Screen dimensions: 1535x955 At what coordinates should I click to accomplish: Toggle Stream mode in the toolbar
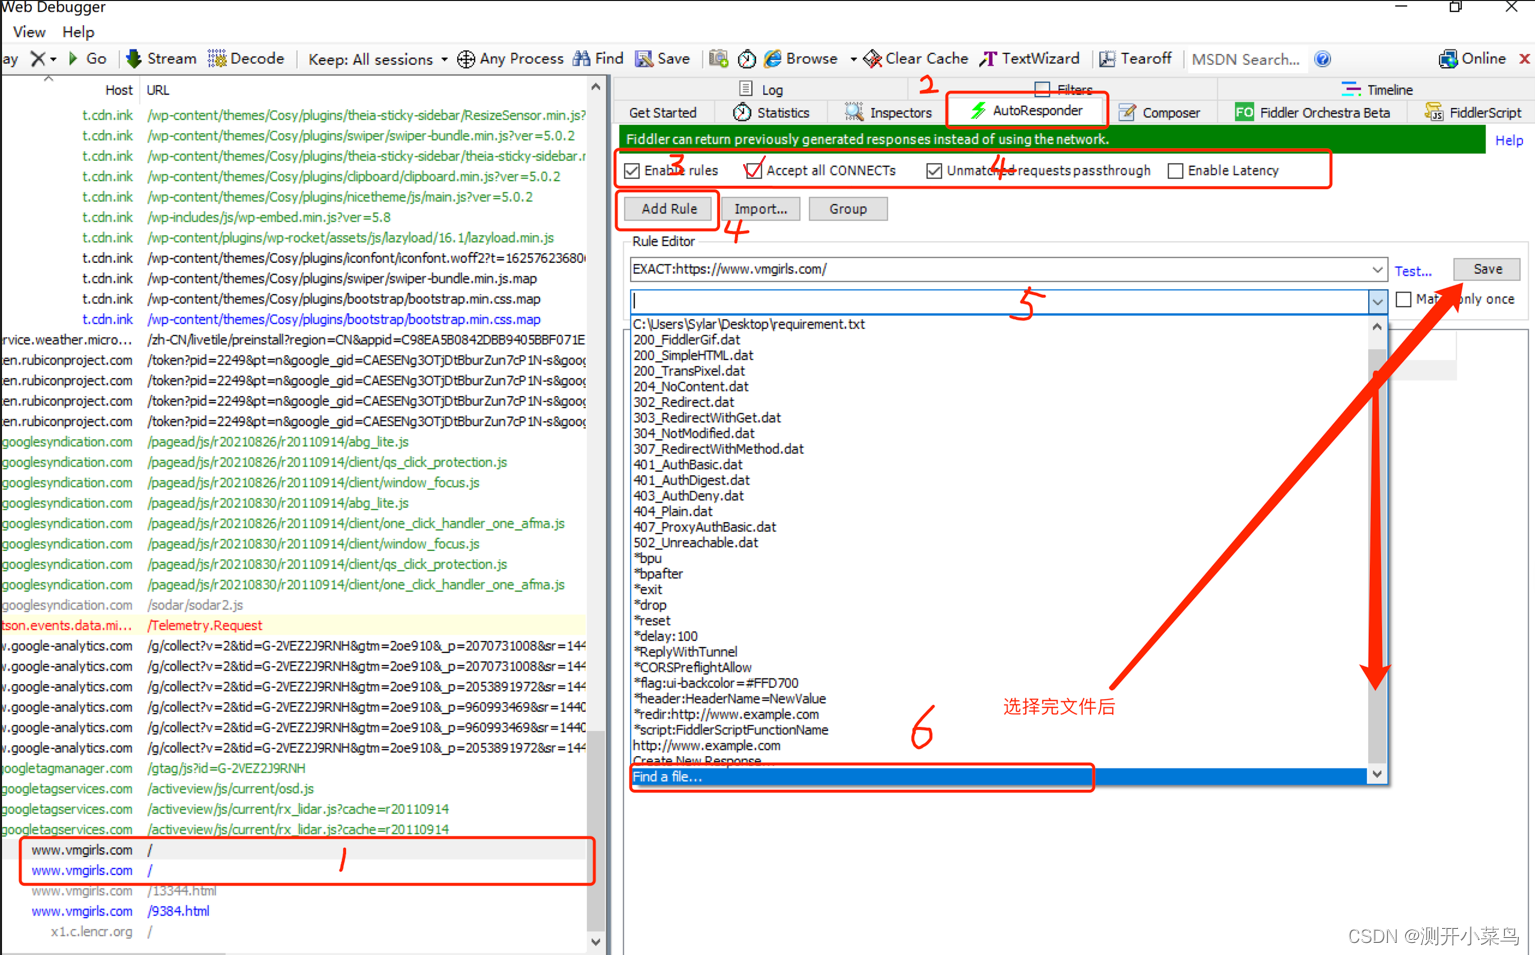tap(161, 59)
